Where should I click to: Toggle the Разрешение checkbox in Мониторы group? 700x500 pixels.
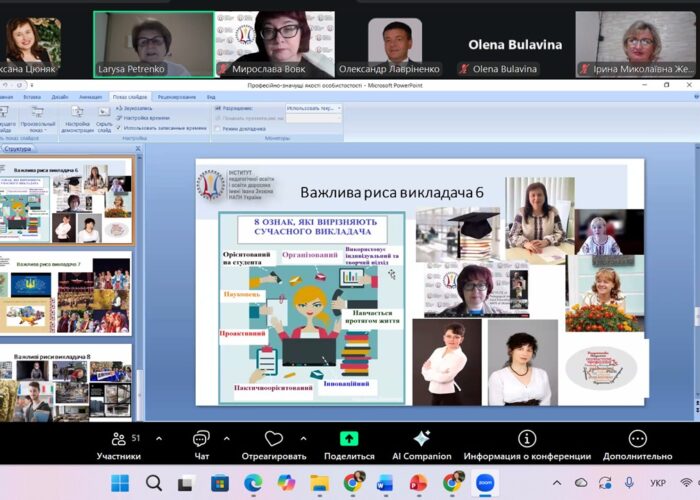tap(219, 107)
